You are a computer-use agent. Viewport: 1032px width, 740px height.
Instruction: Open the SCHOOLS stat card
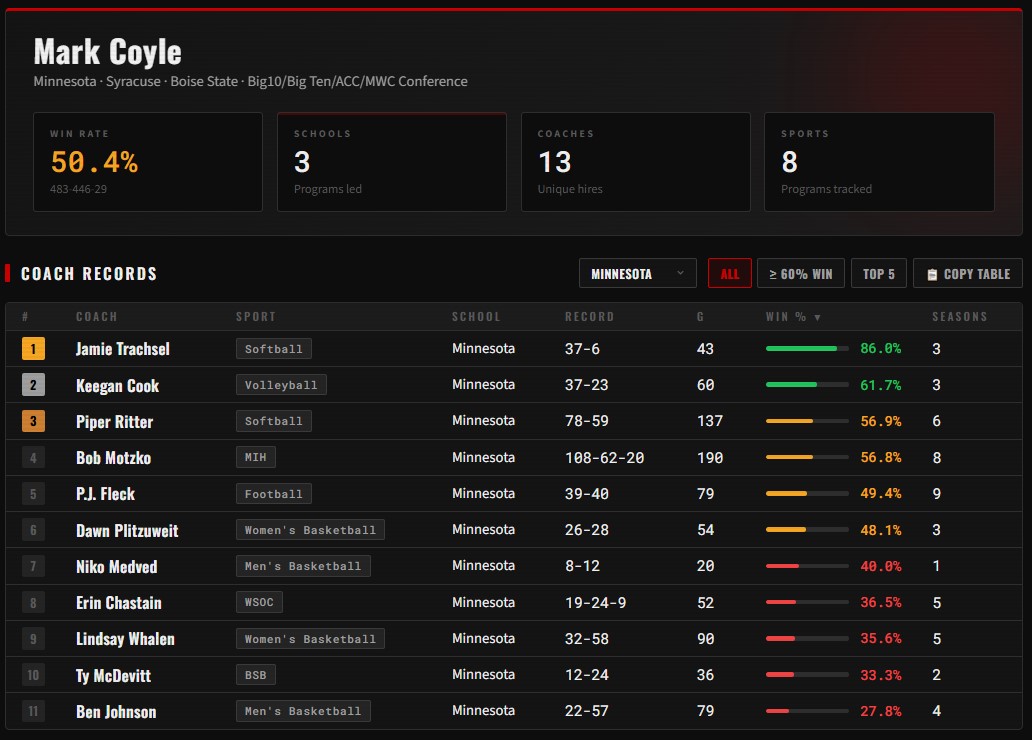pos(392,162)
